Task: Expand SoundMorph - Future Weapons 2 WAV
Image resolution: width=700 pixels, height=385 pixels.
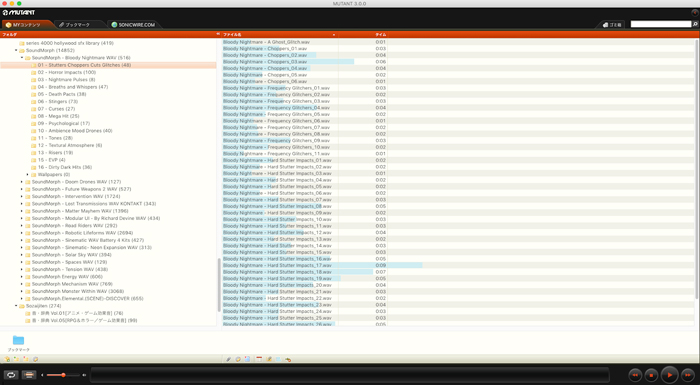Action: coord(22,189)
